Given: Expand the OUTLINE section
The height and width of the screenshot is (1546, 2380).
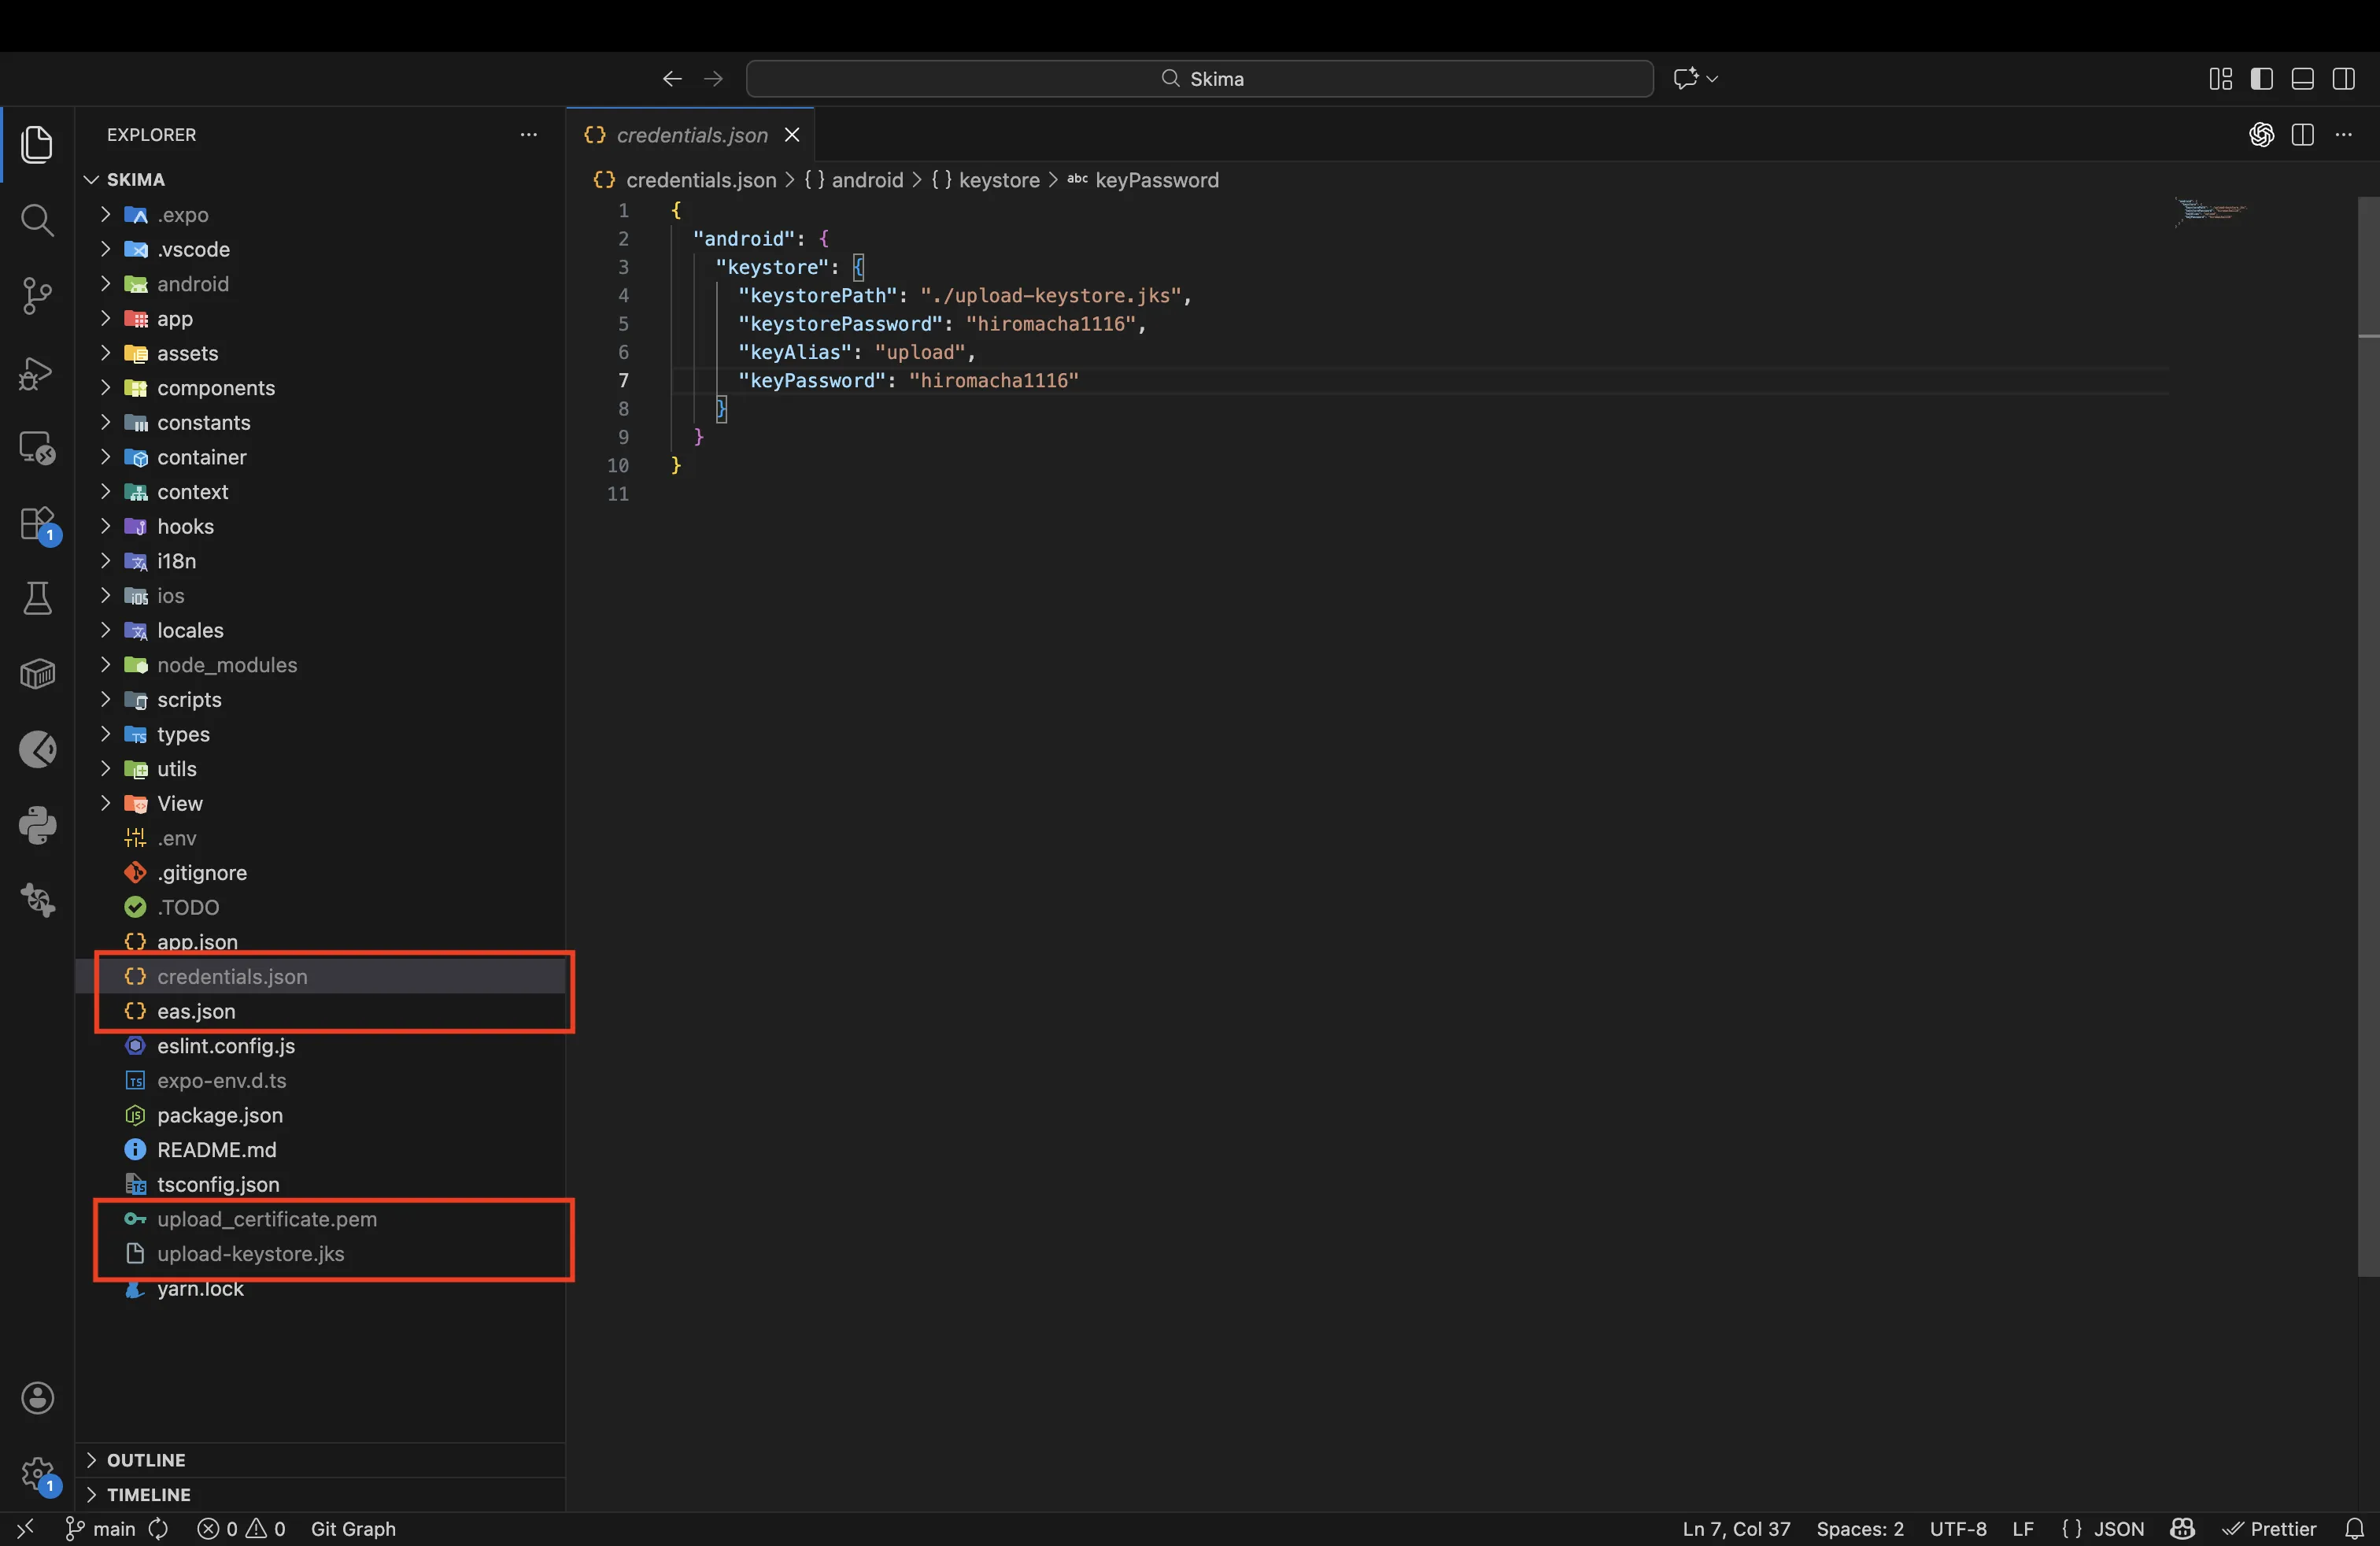Looking at the screenshot, I should tap(146, 1460).
